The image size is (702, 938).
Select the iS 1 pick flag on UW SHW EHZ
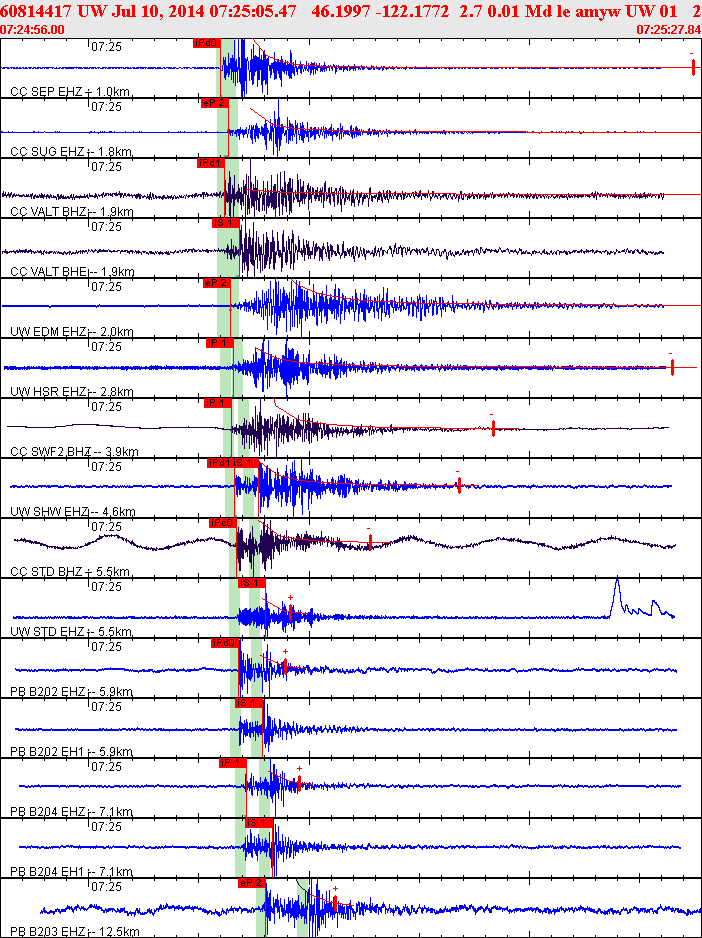(x=246, y=462)
